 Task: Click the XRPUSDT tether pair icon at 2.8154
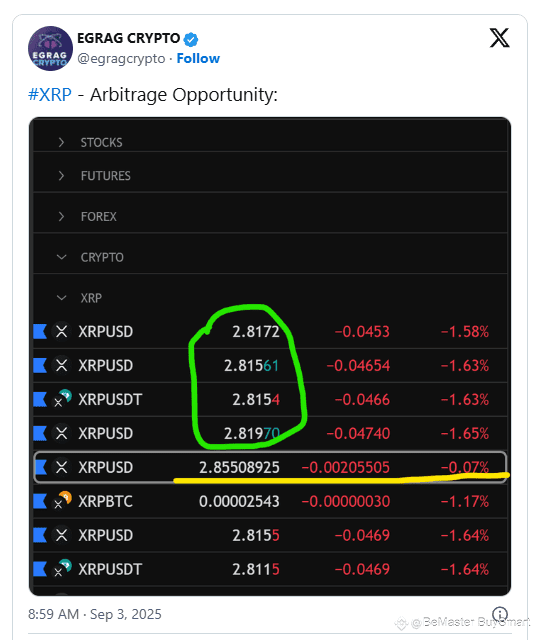[63, 399]
